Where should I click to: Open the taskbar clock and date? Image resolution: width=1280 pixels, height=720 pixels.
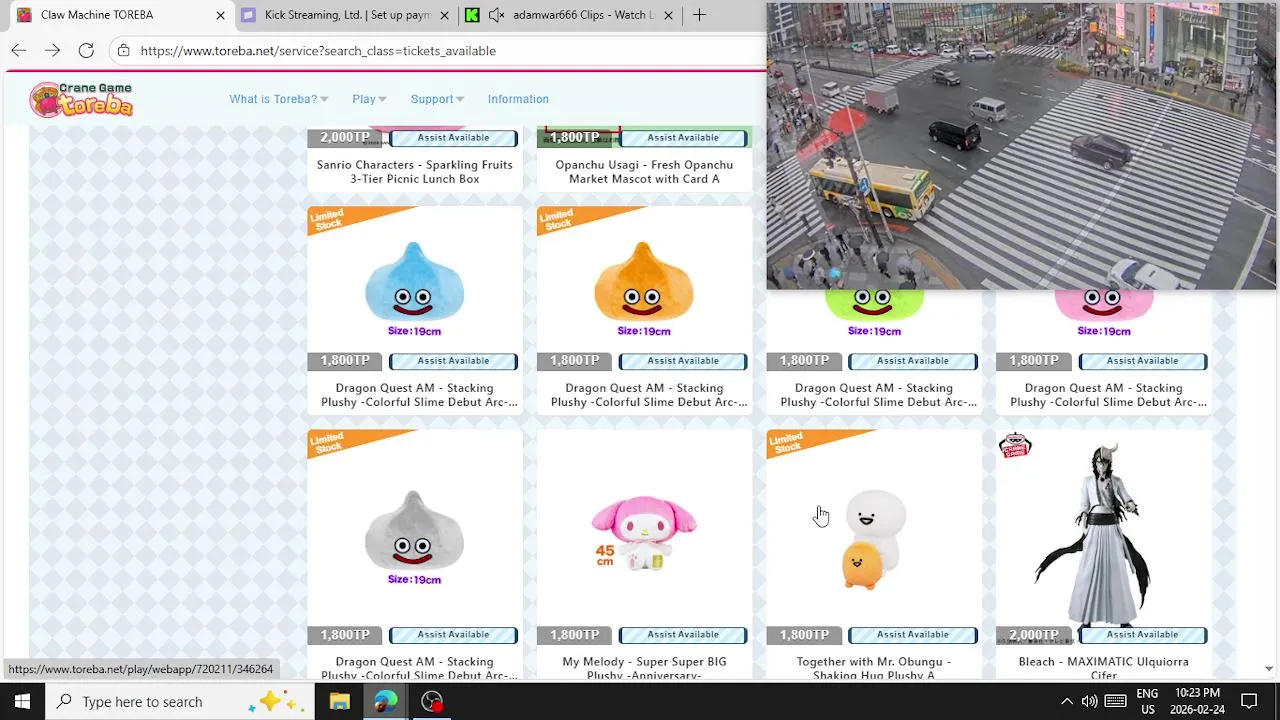(1197, 701)
